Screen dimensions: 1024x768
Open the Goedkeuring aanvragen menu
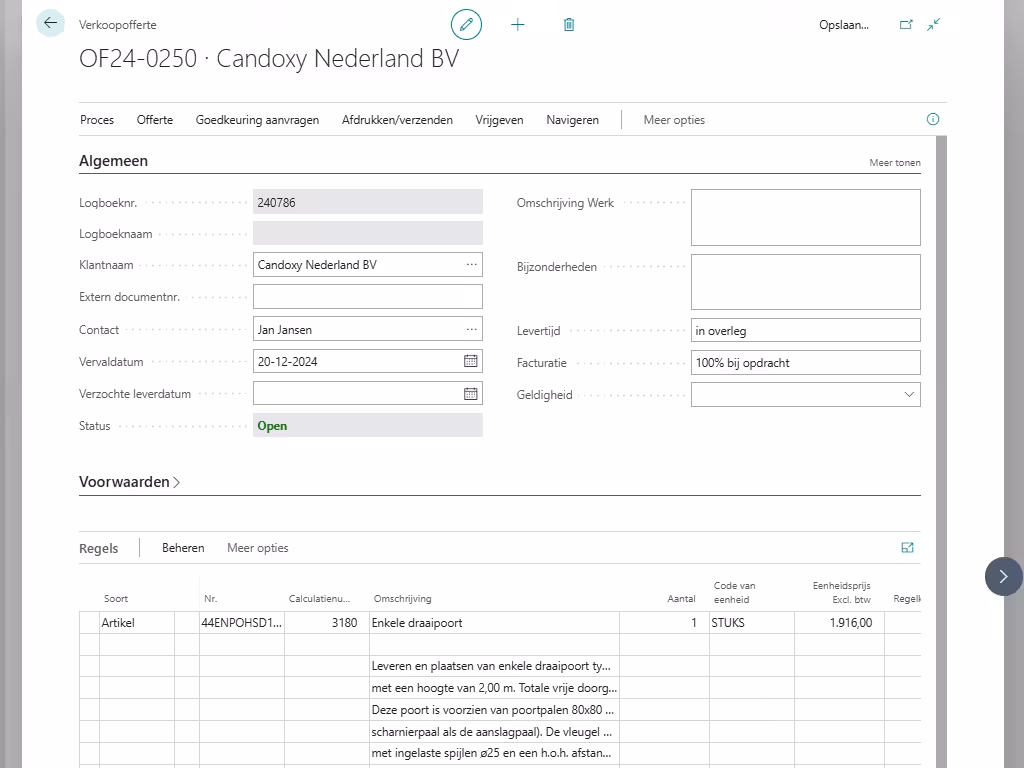point(257,120)
